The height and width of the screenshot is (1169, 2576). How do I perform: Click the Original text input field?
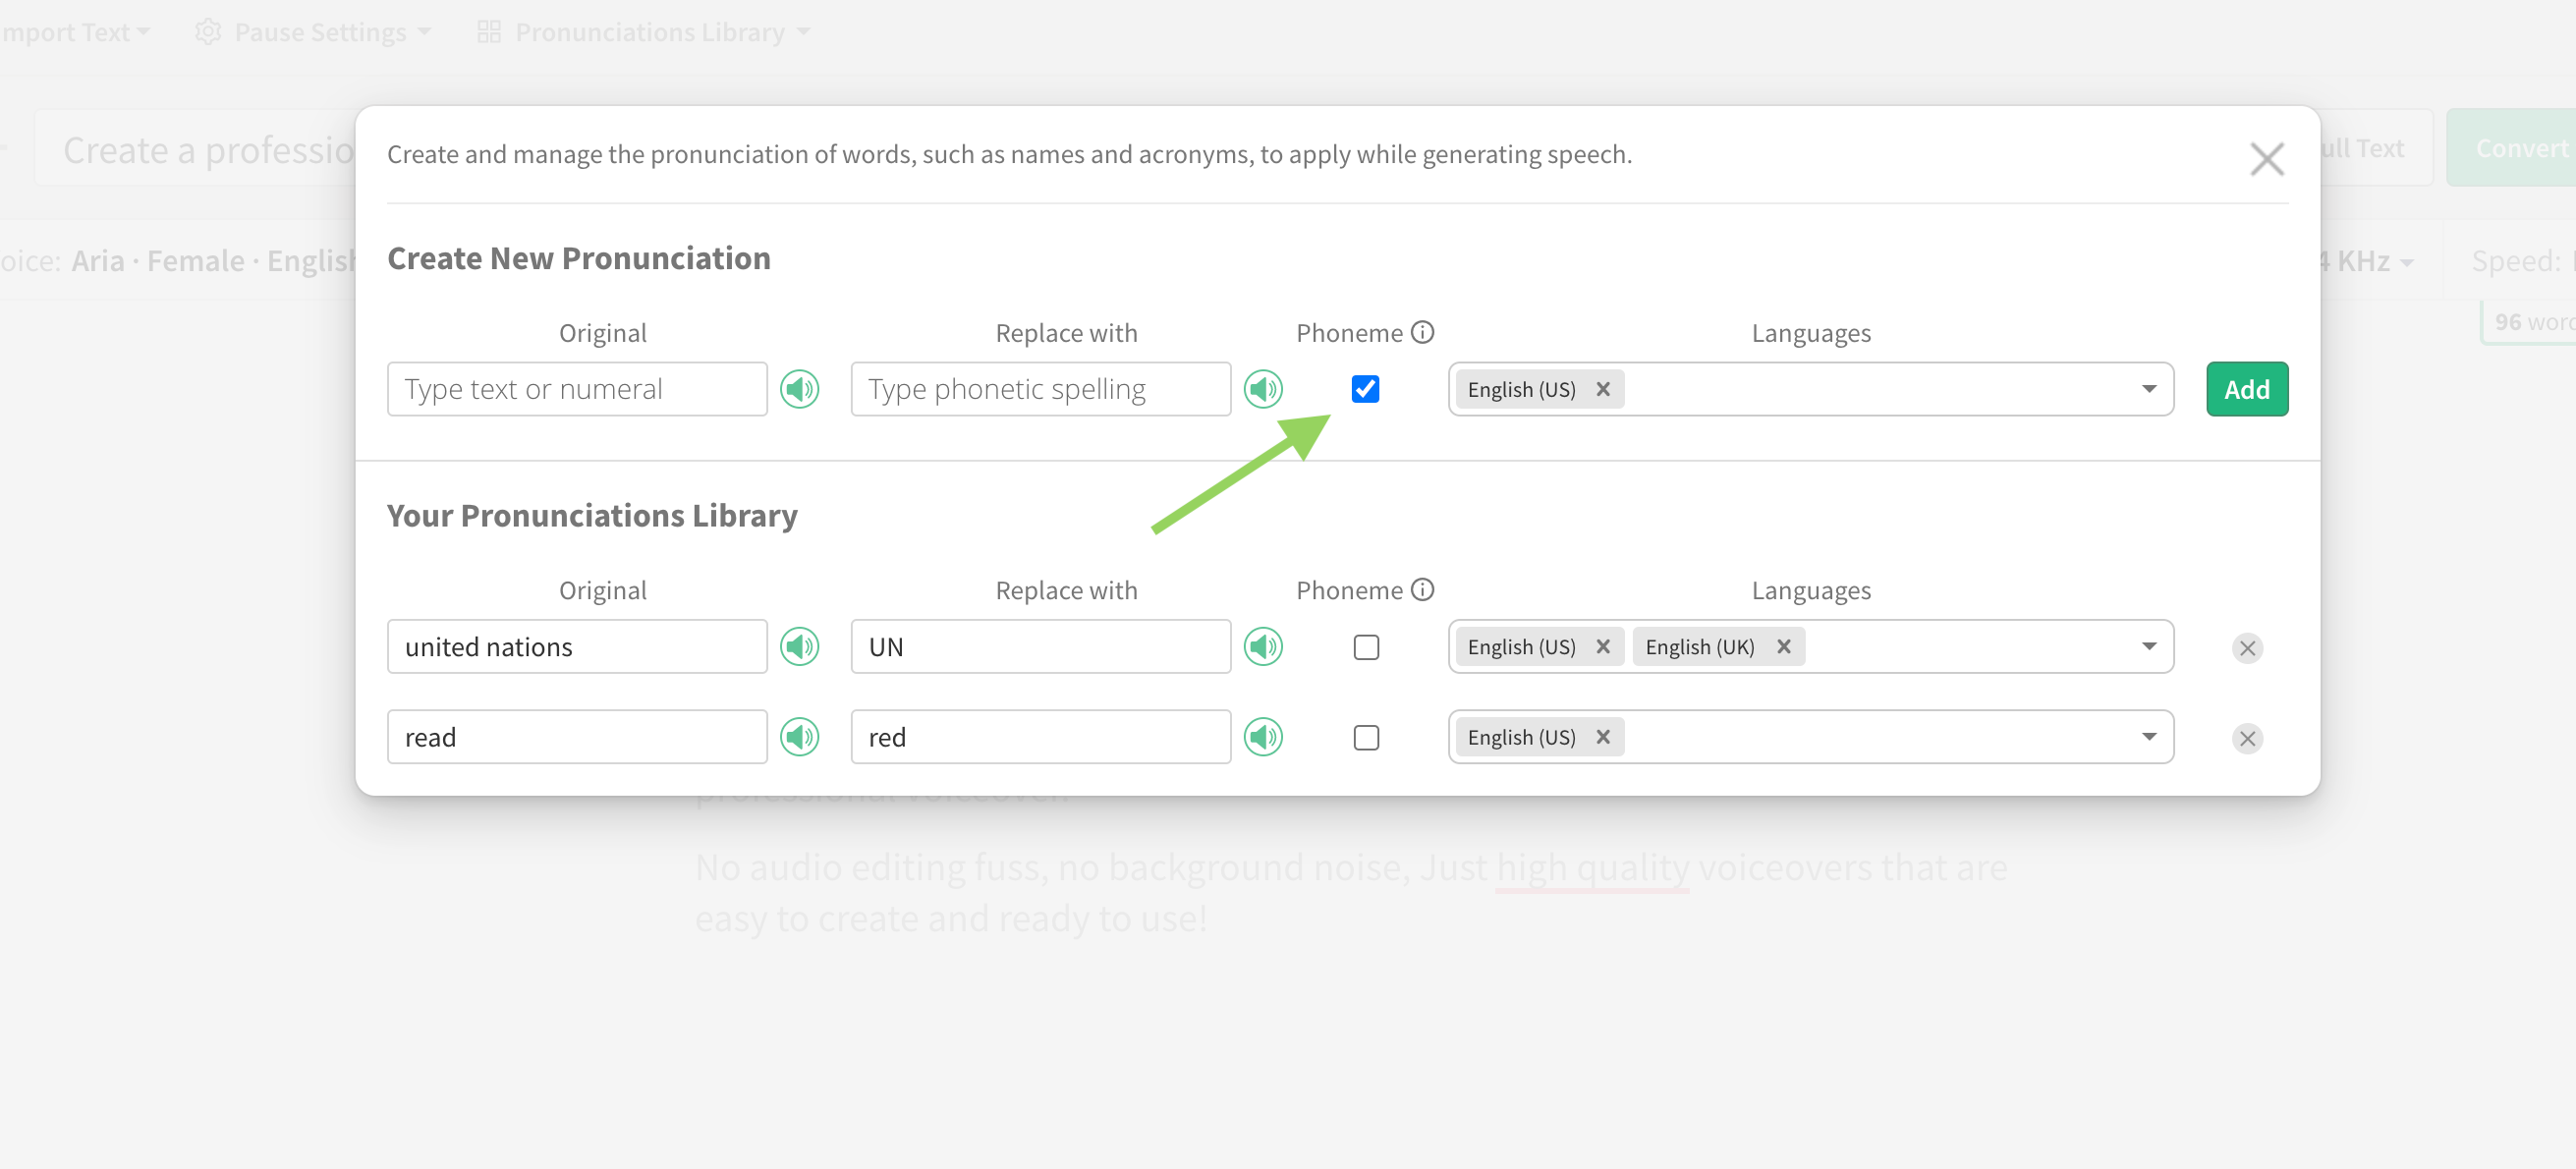[579, 389]
